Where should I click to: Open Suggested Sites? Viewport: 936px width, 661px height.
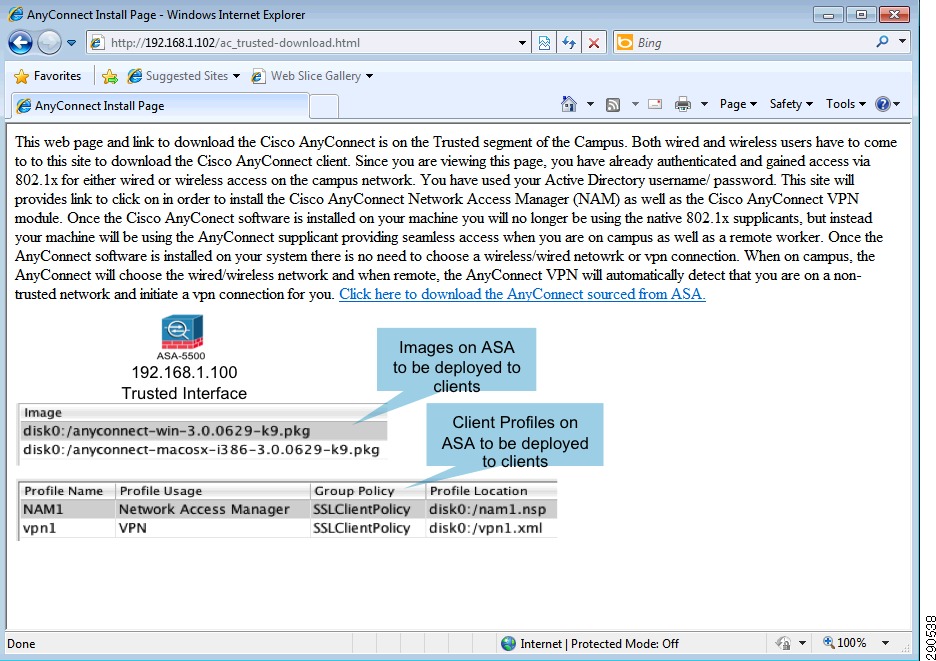click(183, 76)
